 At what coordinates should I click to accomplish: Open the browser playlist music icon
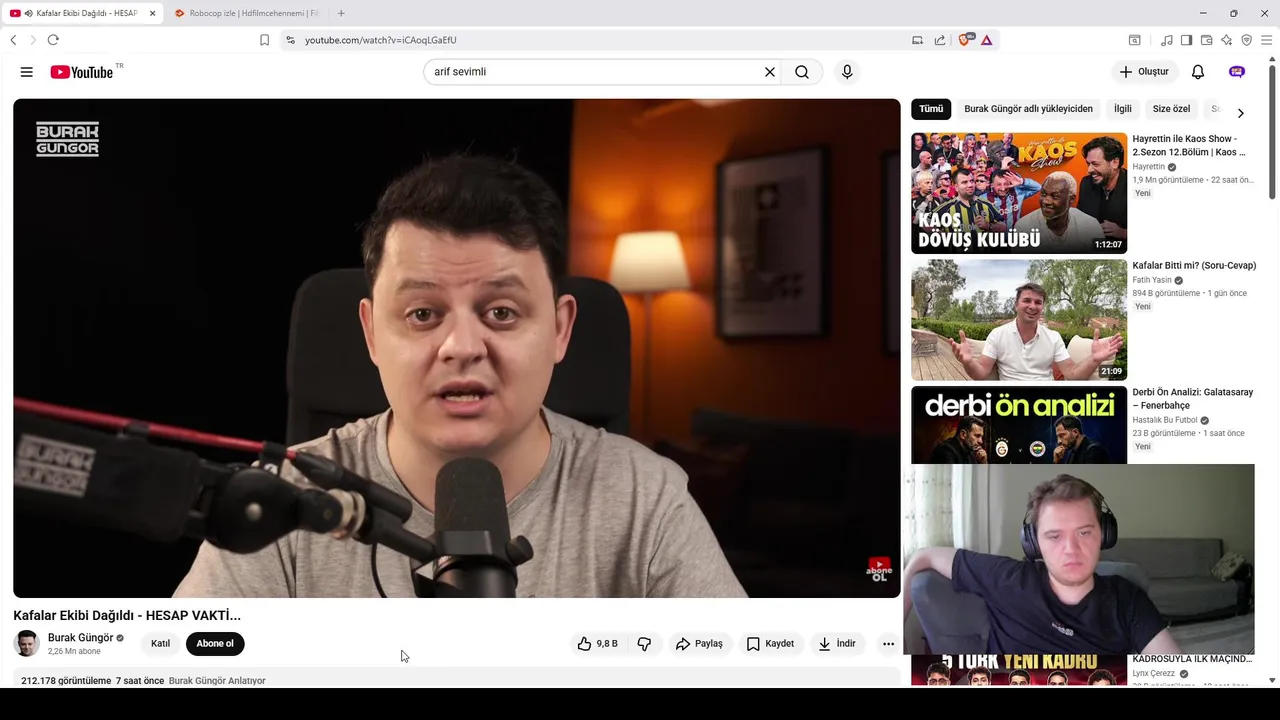[1167, 40]
